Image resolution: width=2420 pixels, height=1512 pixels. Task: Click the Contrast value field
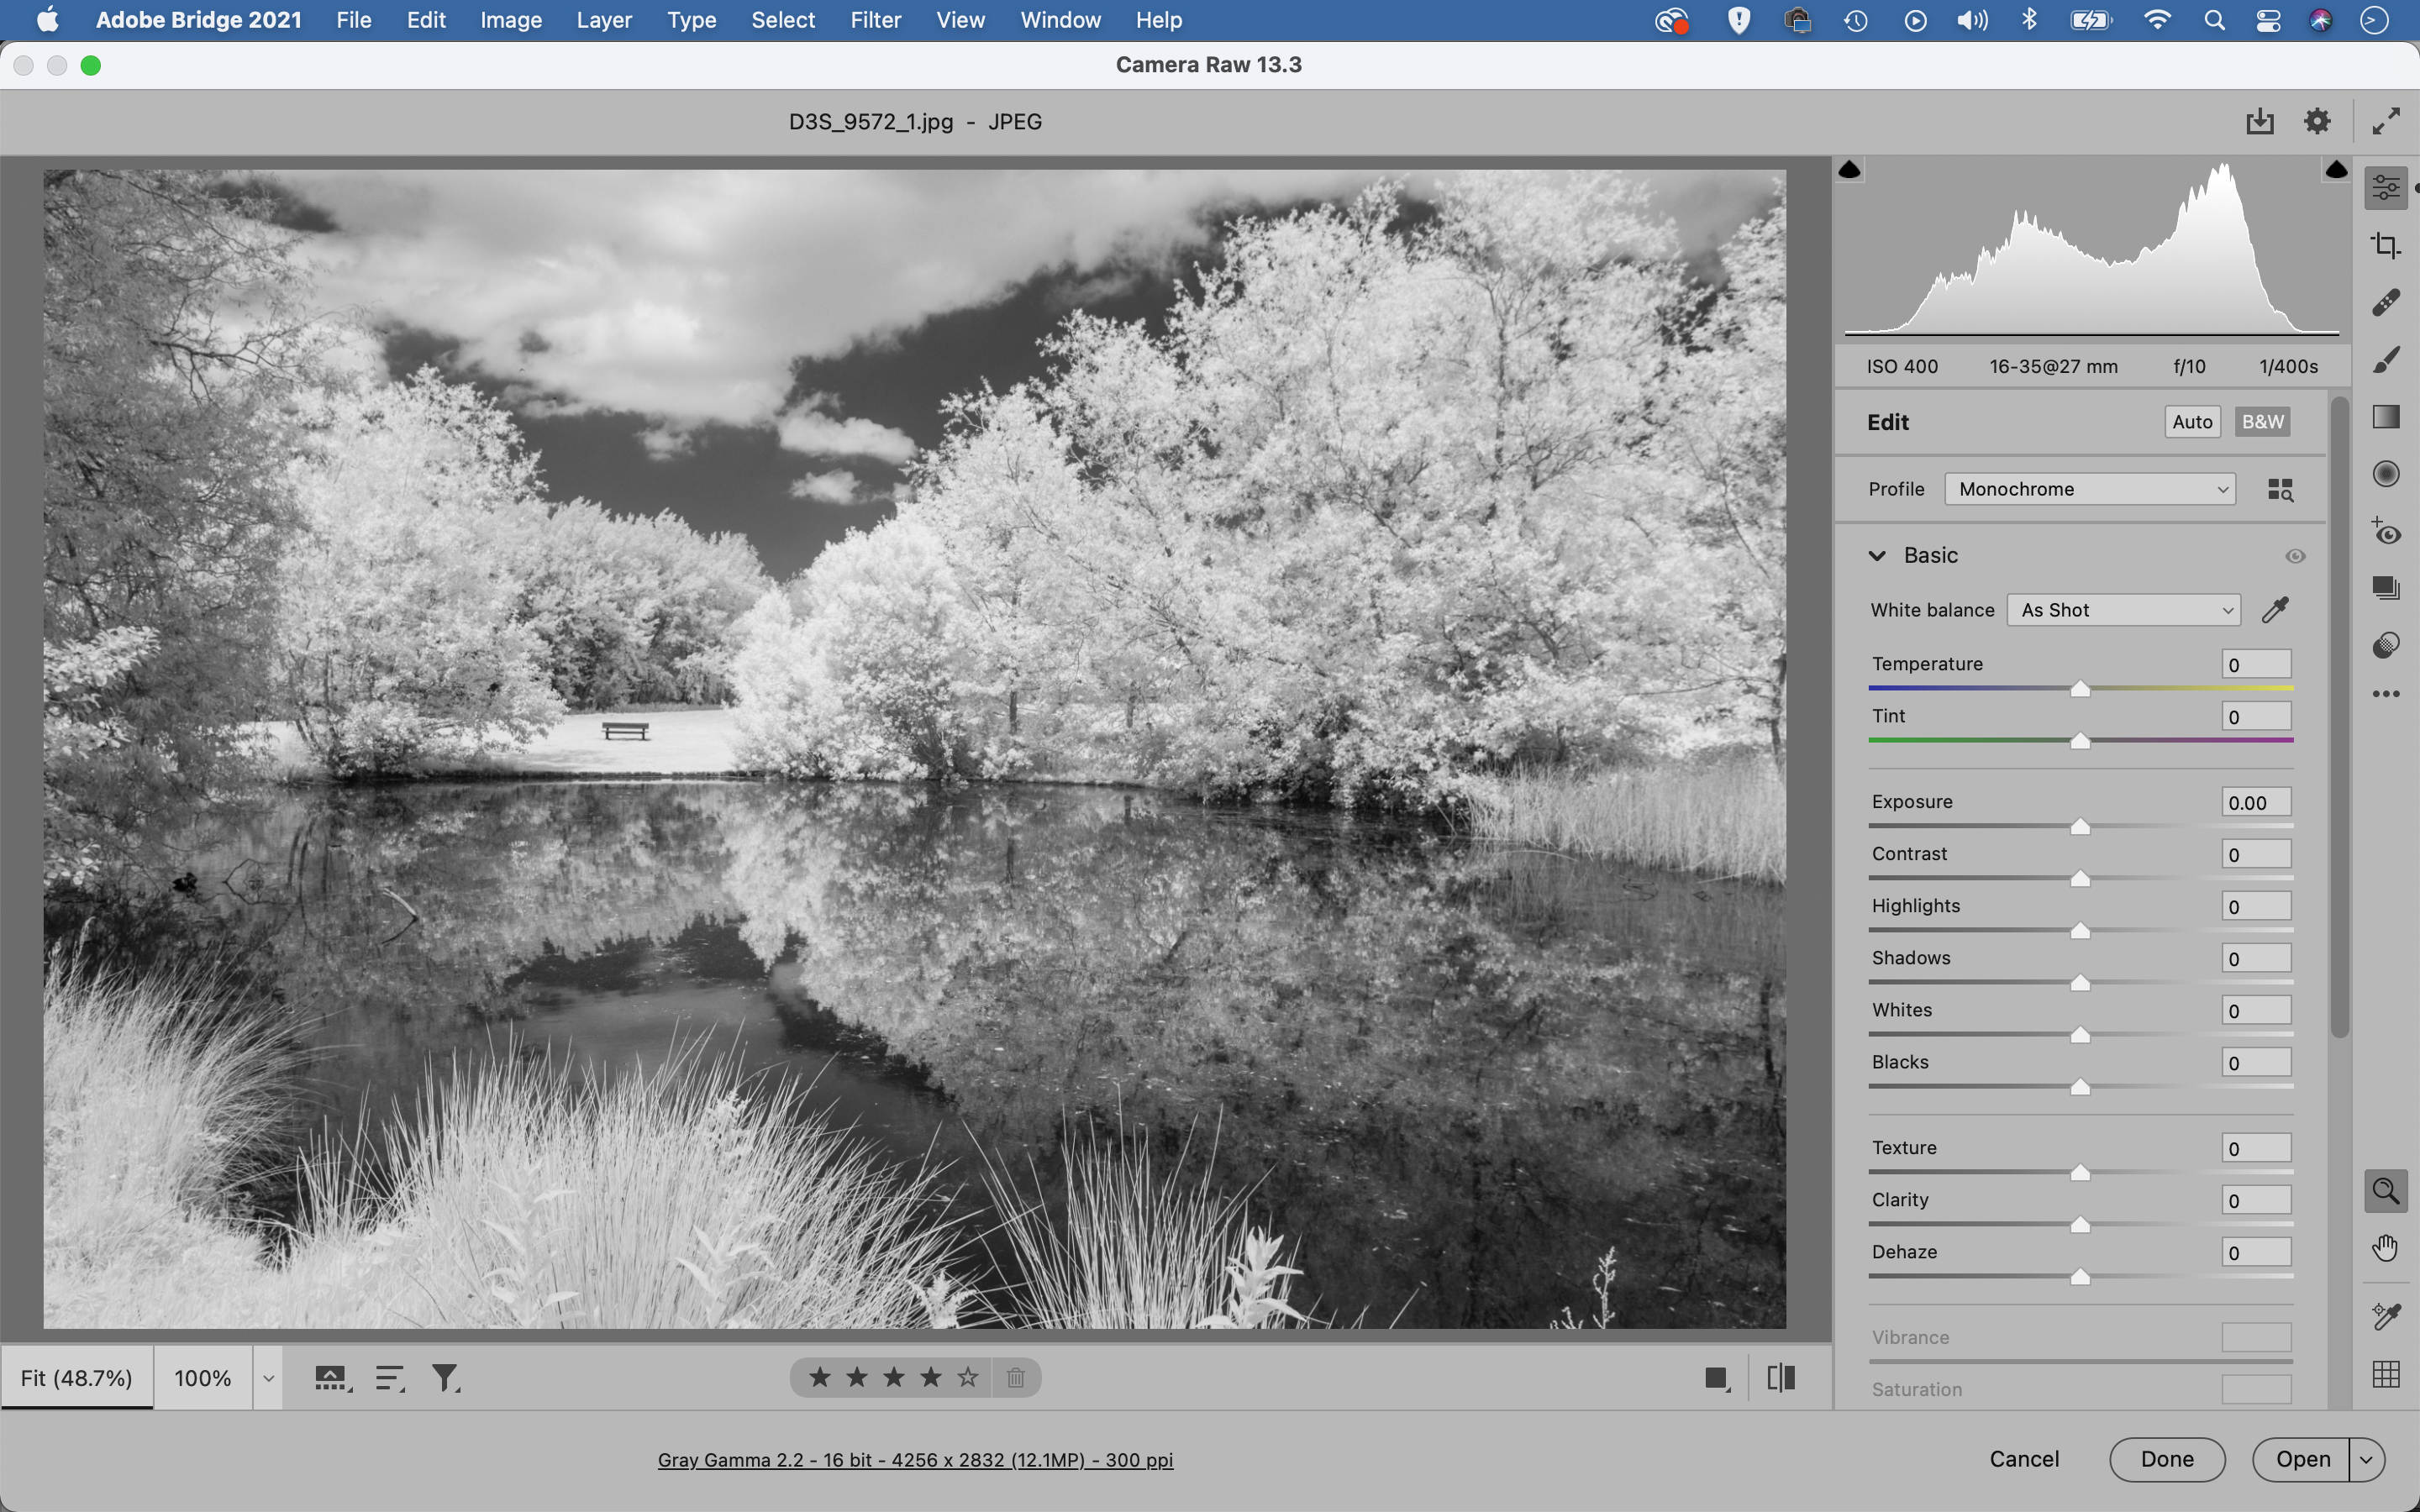pyautogui.click(x=2256, y=854)
